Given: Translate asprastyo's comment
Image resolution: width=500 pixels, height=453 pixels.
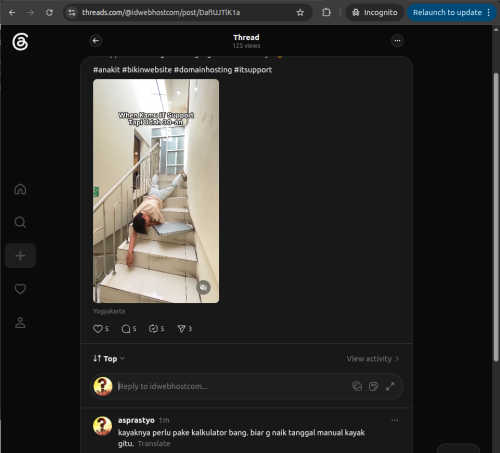Looking at the screenshot, I should pos(154,444).
